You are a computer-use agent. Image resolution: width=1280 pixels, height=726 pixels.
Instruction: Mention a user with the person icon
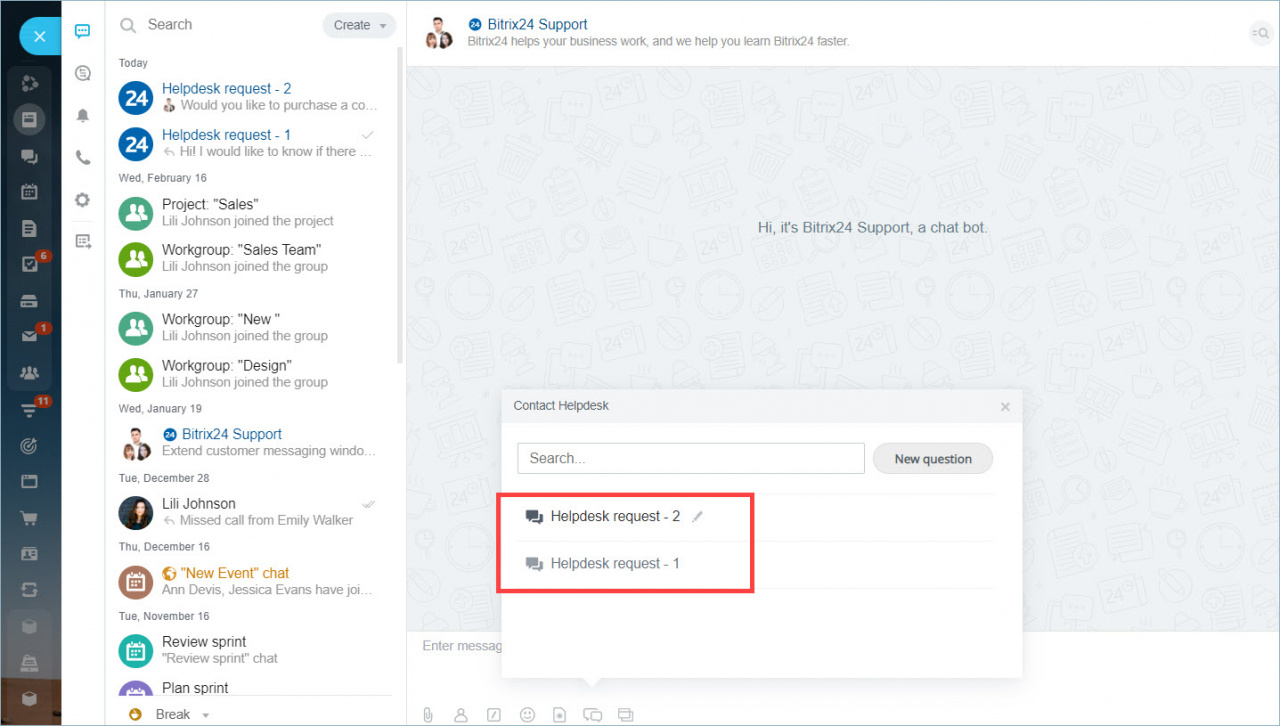pyautogui.click(x=461, y=715)
